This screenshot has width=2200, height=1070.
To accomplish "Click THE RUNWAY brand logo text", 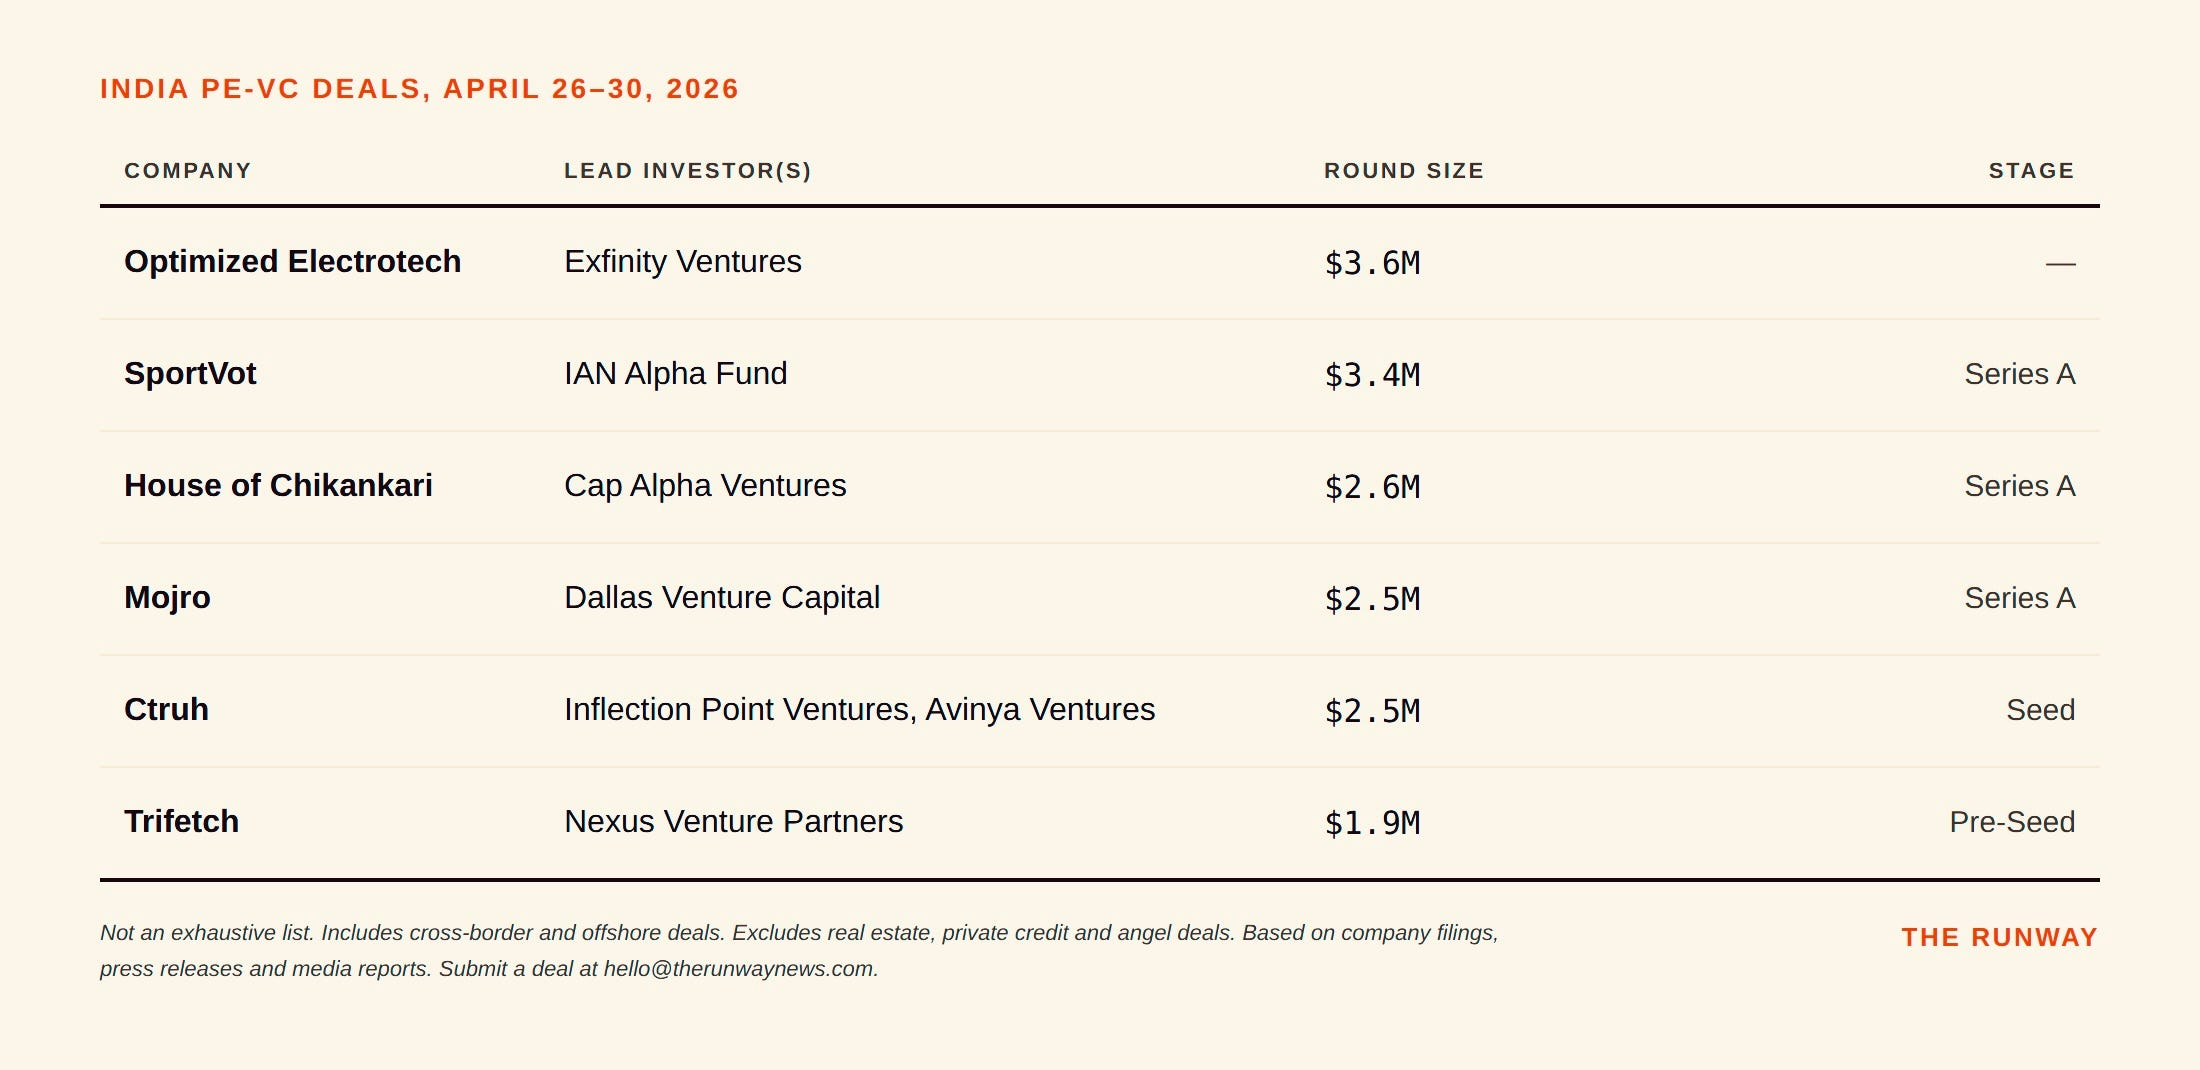I will tap(2000, 937).
